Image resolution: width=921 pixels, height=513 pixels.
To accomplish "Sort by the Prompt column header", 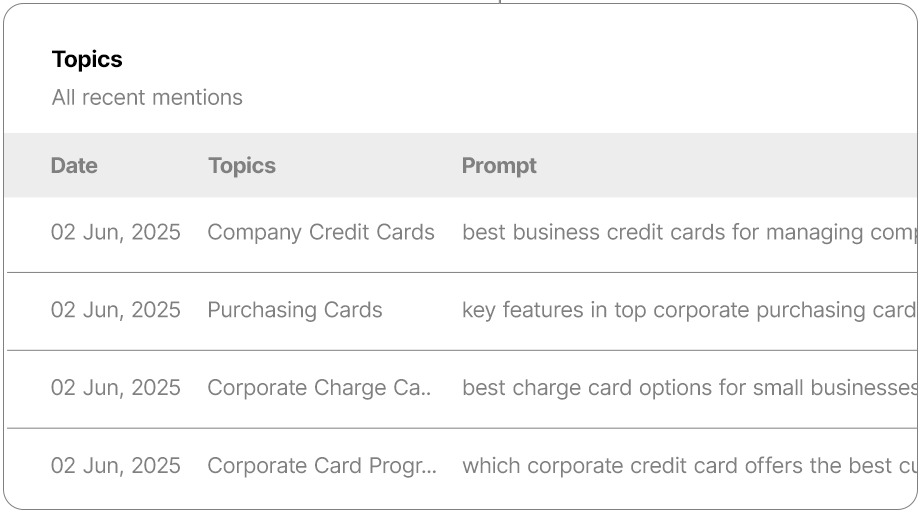I will pyautogui.click(x=499, y=166).
